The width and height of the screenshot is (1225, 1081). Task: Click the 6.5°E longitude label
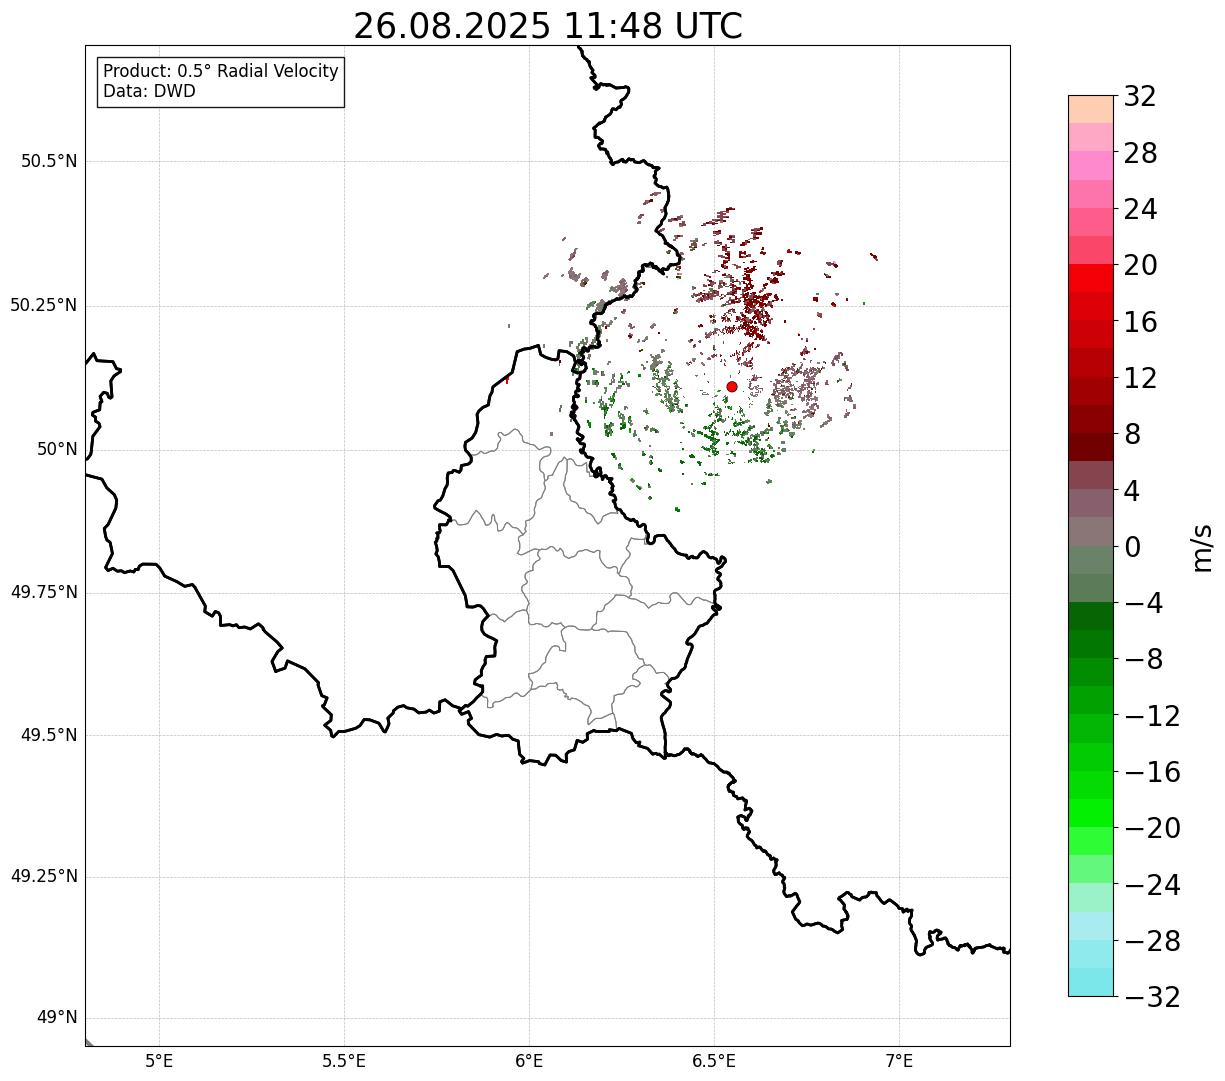714,1061
